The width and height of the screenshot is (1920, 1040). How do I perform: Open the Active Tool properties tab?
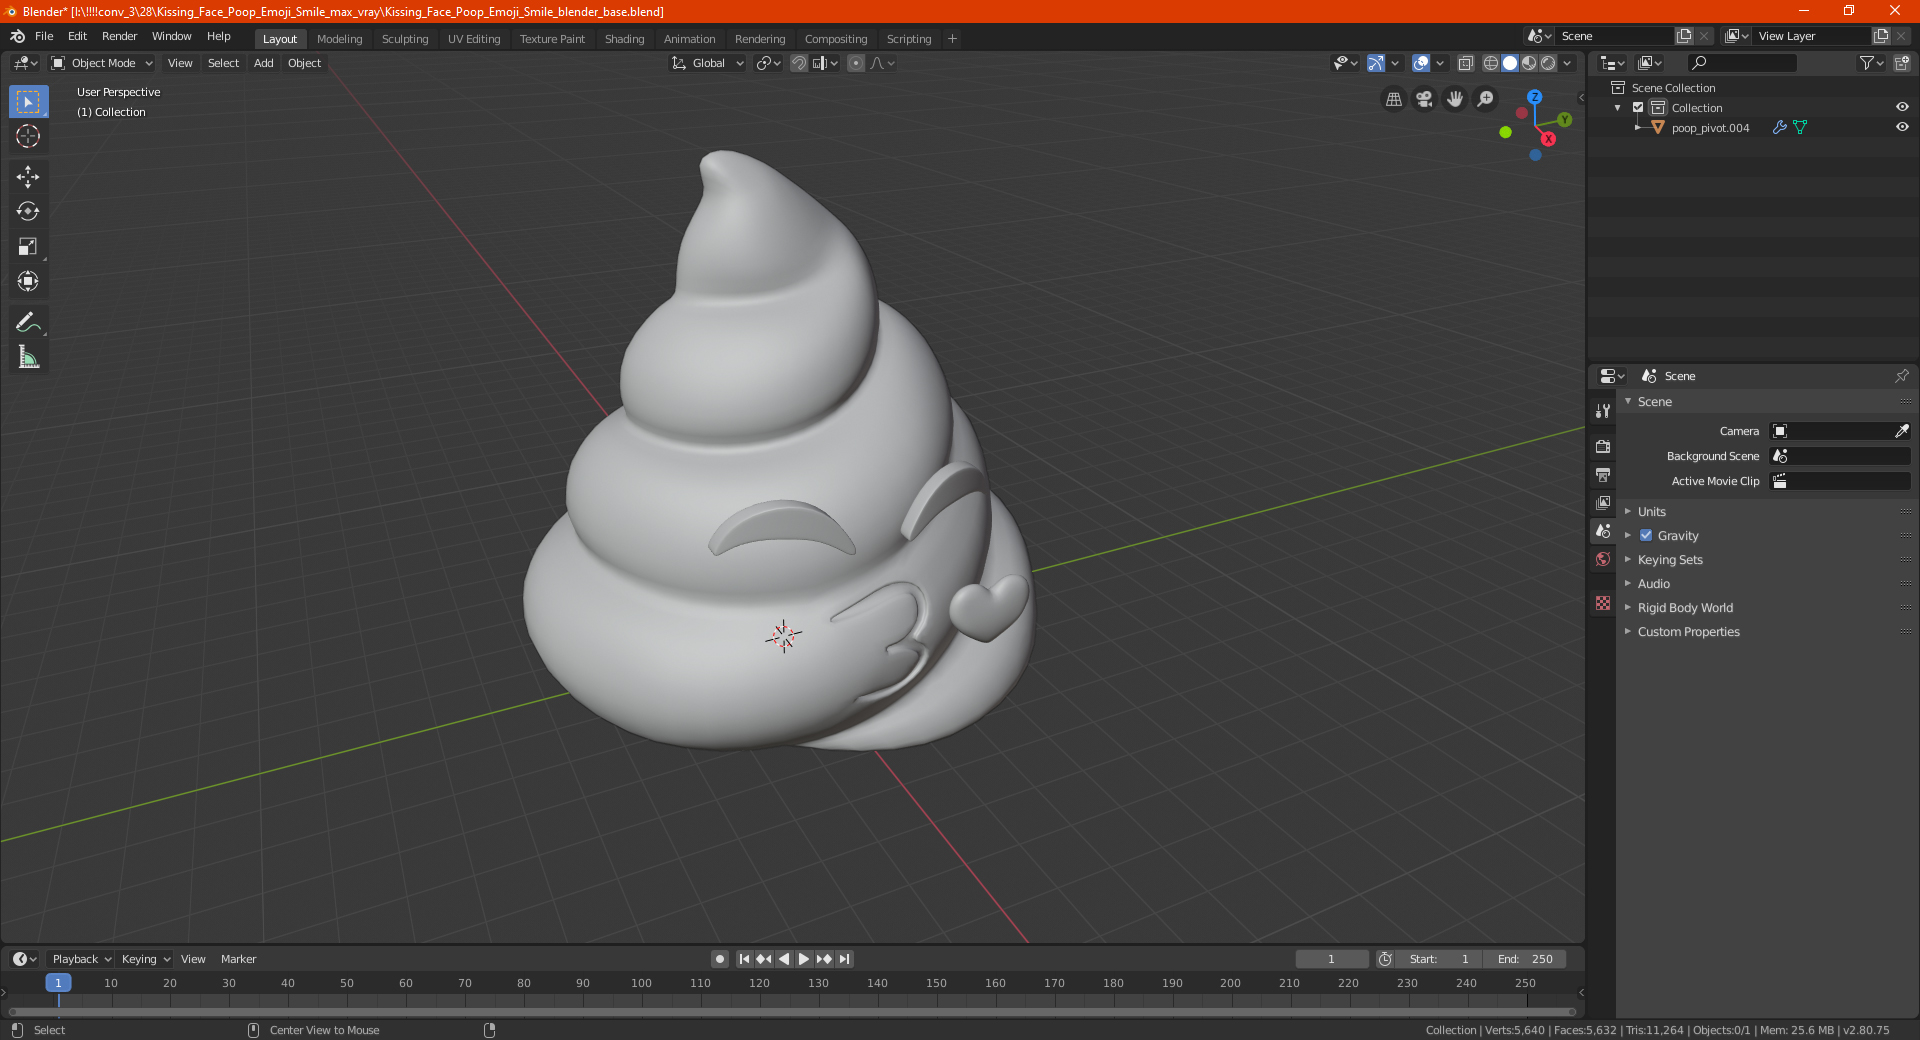click(x=1603, y=411)
